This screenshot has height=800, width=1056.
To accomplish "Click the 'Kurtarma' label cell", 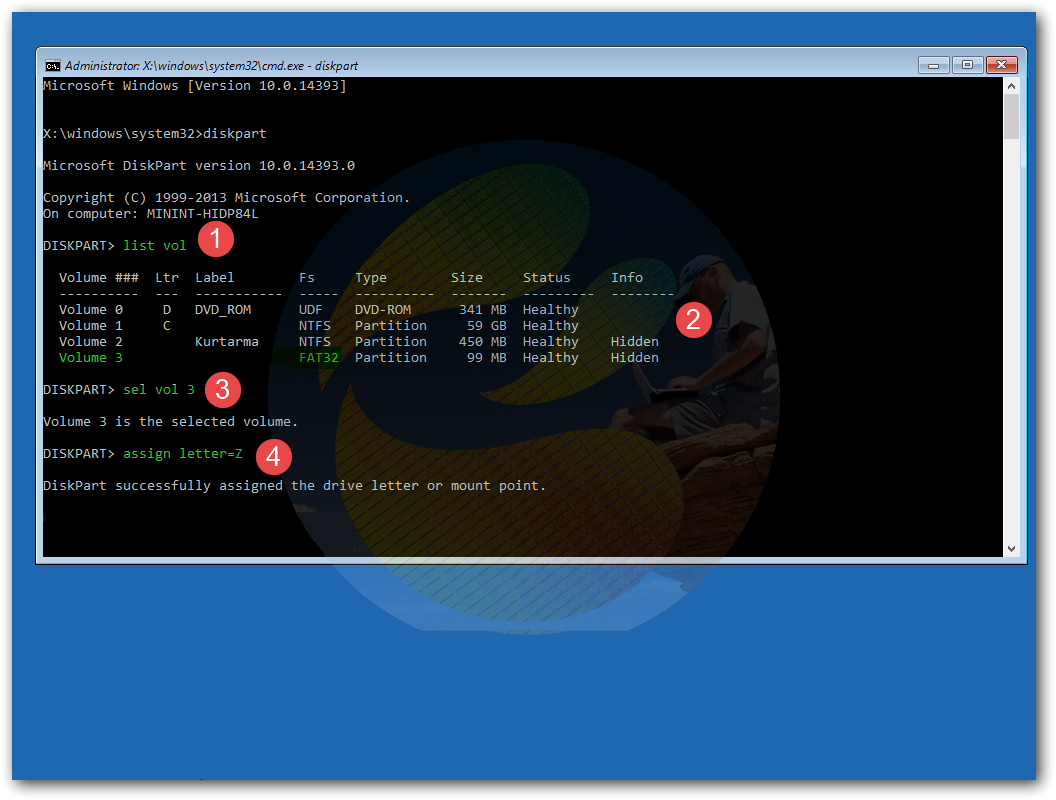I will tap(227, 342).
